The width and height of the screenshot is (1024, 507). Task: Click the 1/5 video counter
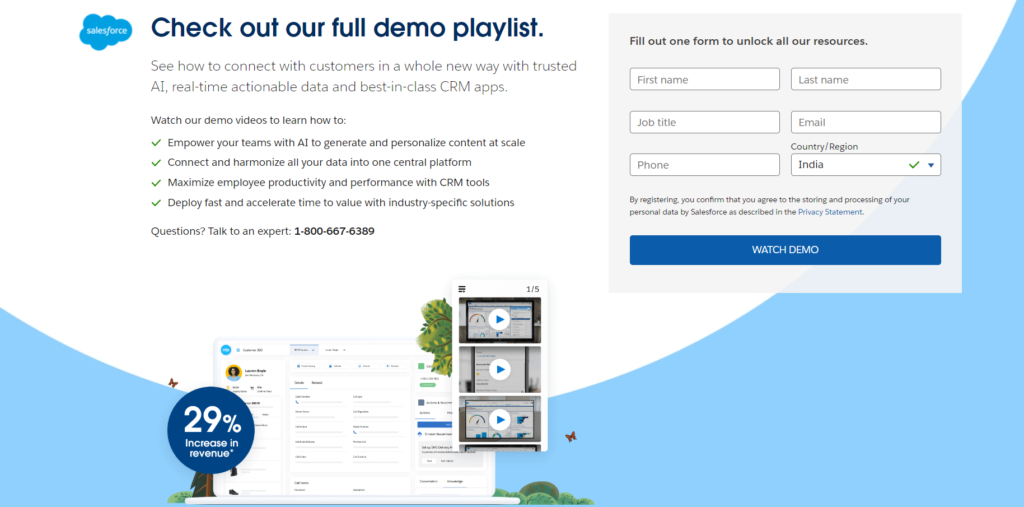click(x=533, y=289)
